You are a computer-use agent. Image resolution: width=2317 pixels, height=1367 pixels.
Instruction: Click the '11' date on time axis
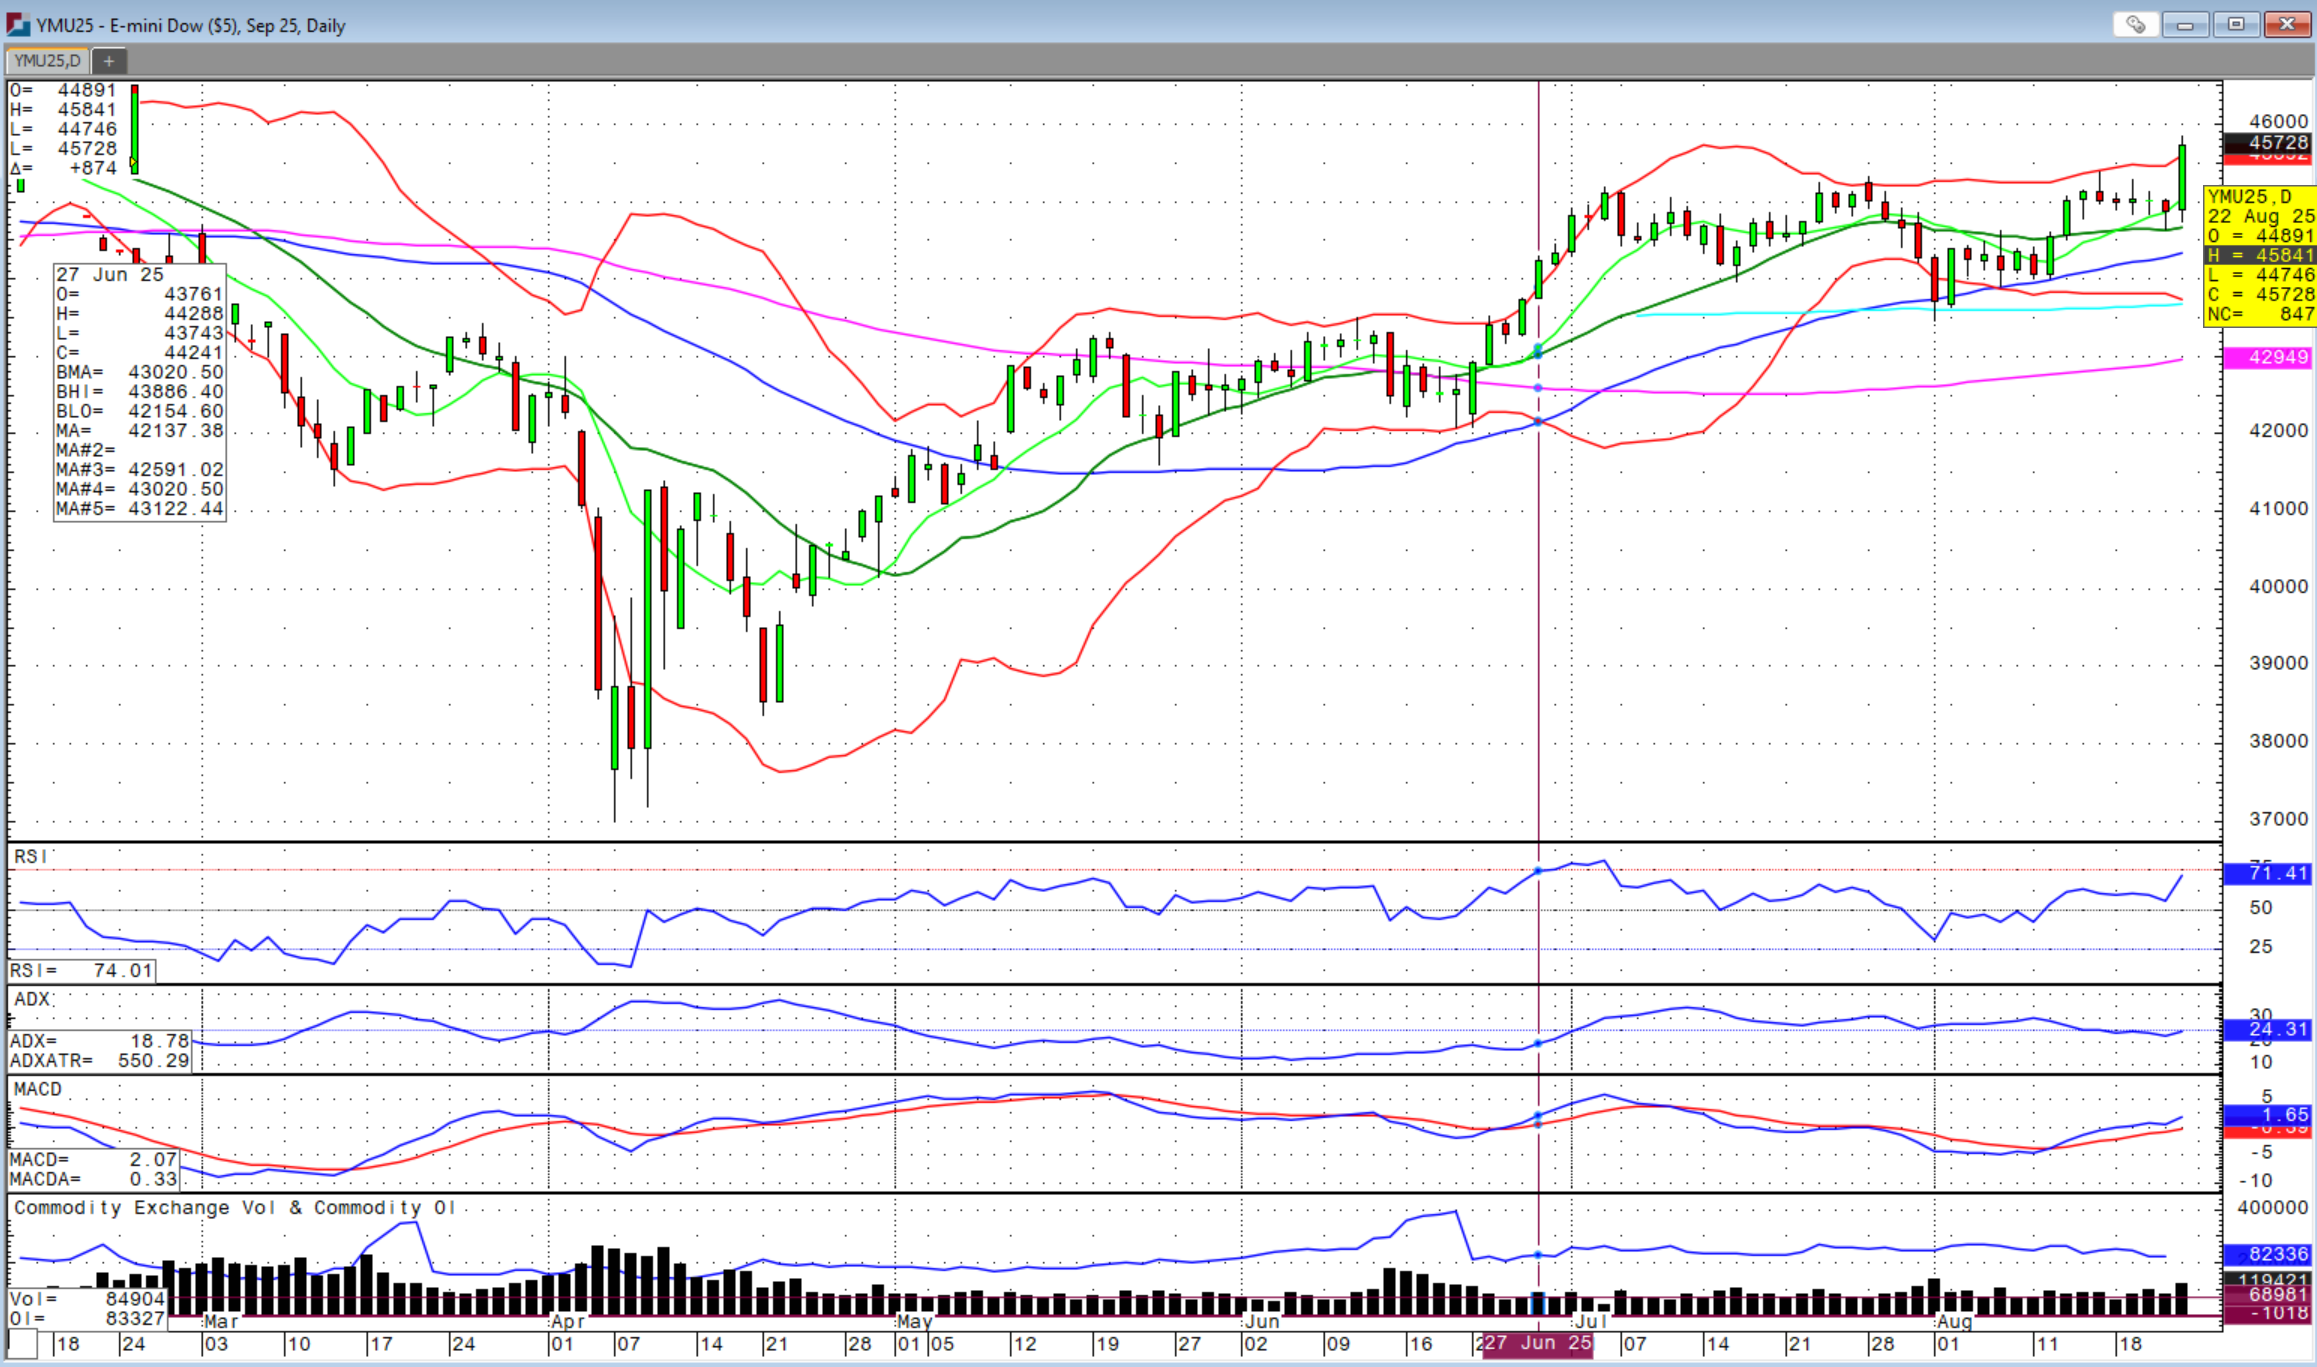point(2046,1345)
